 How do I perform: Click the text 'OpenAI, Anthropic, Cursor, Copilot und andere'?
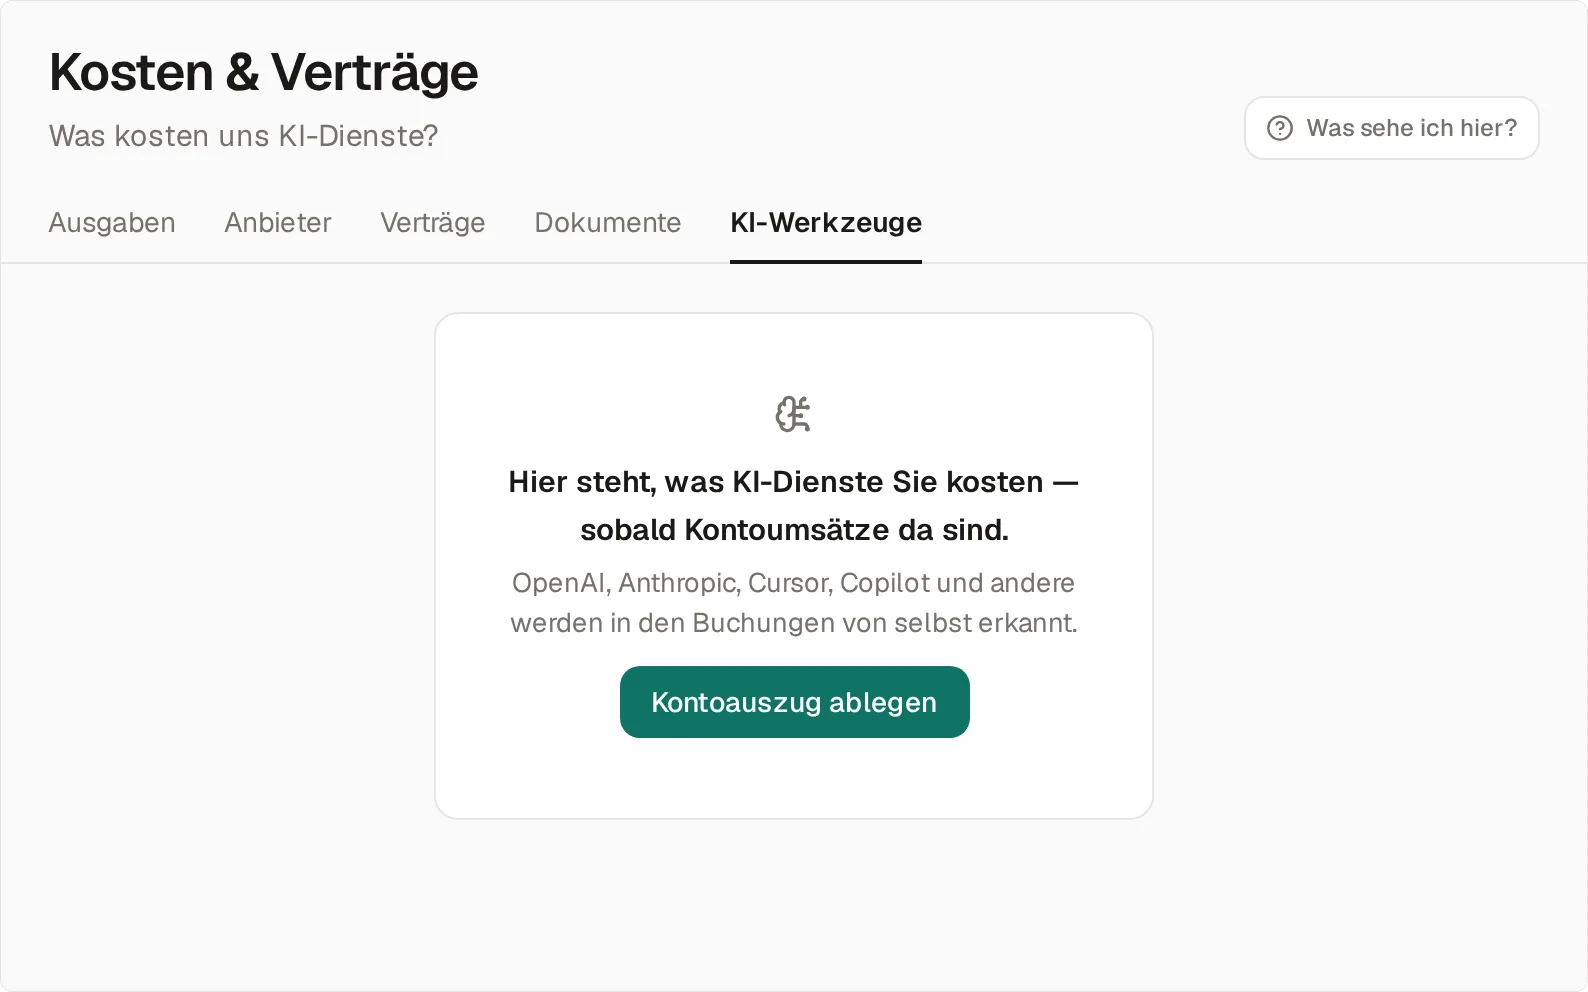click(x=794, y=583)
